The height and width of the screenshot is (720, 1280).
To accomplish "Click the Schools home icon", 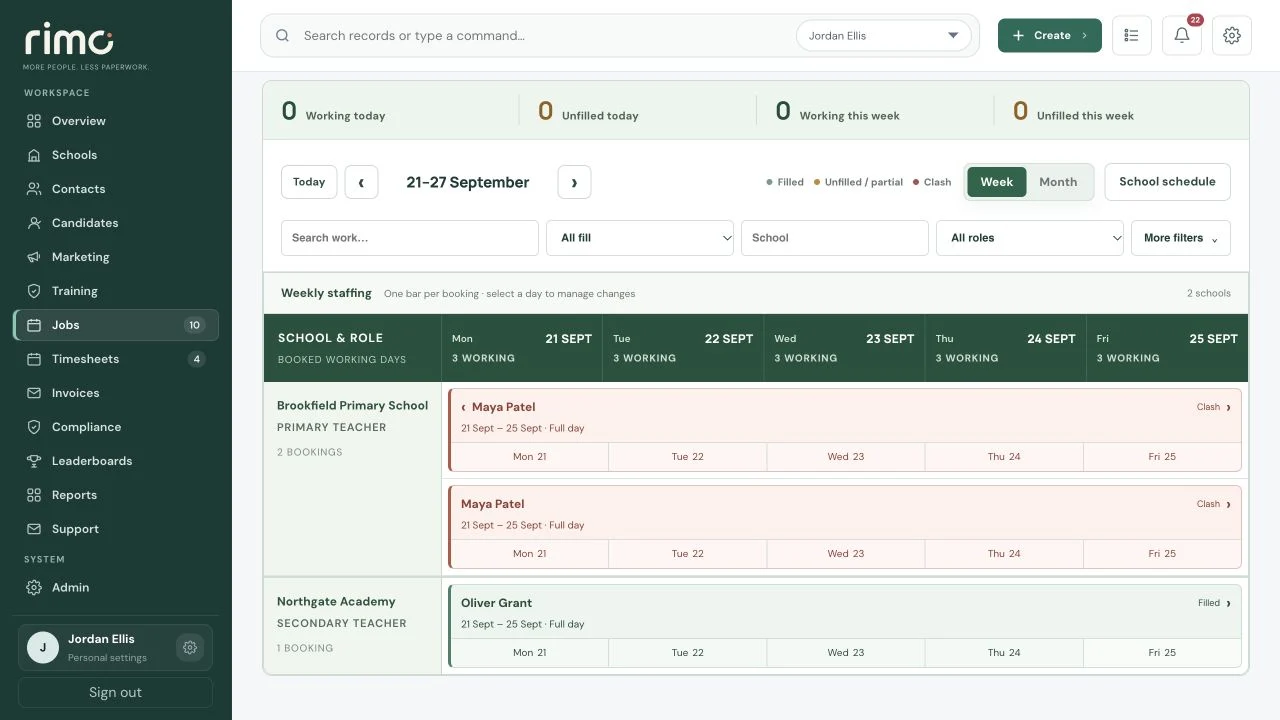I will click(x=34, y=155).
